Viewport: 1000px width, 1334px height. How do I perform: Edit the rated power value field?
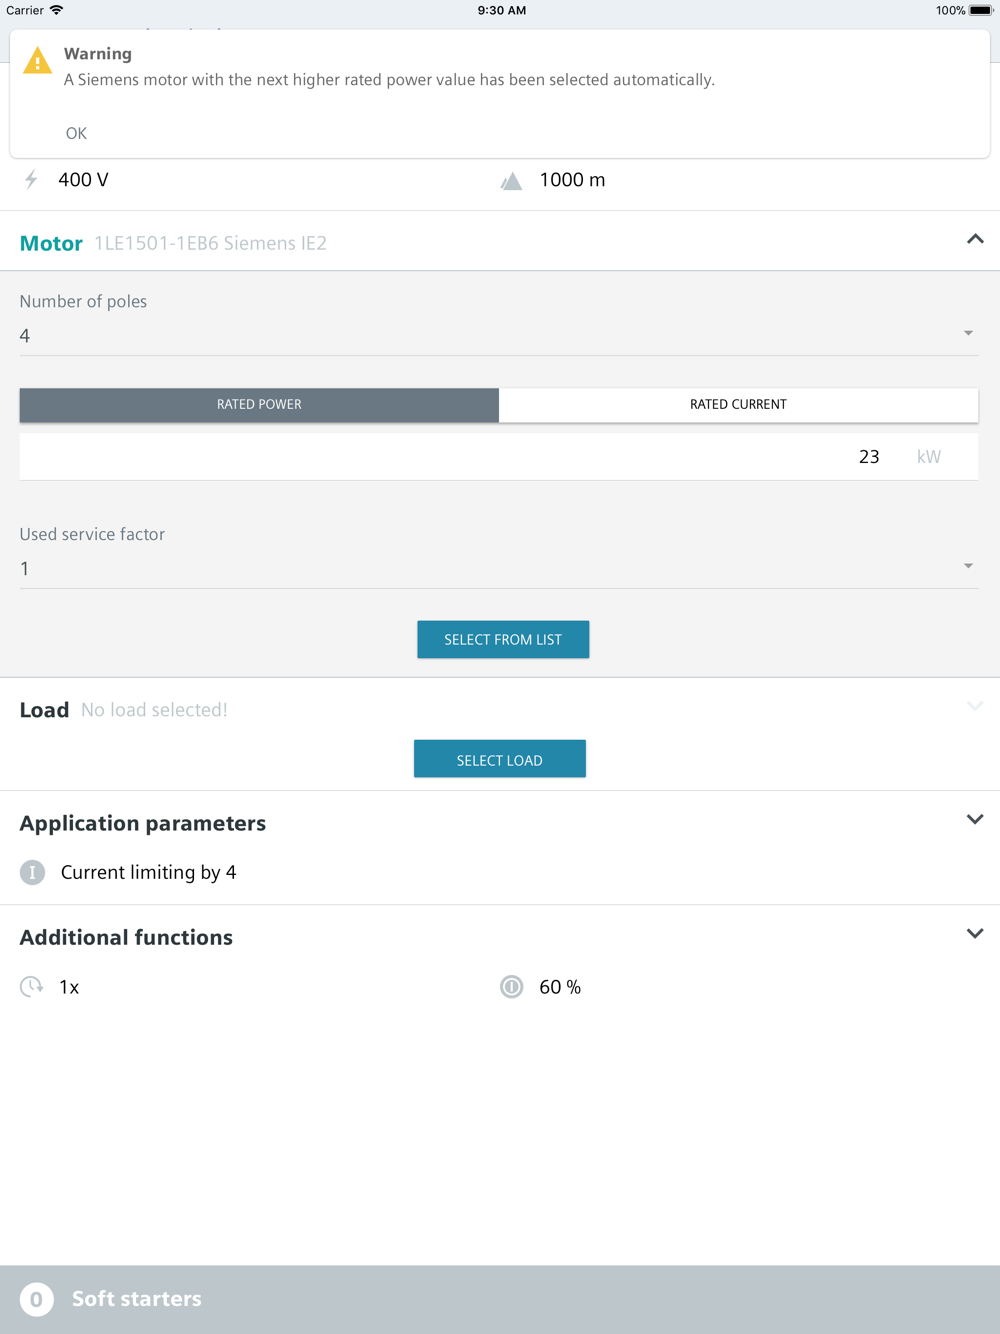click(499, 457)
